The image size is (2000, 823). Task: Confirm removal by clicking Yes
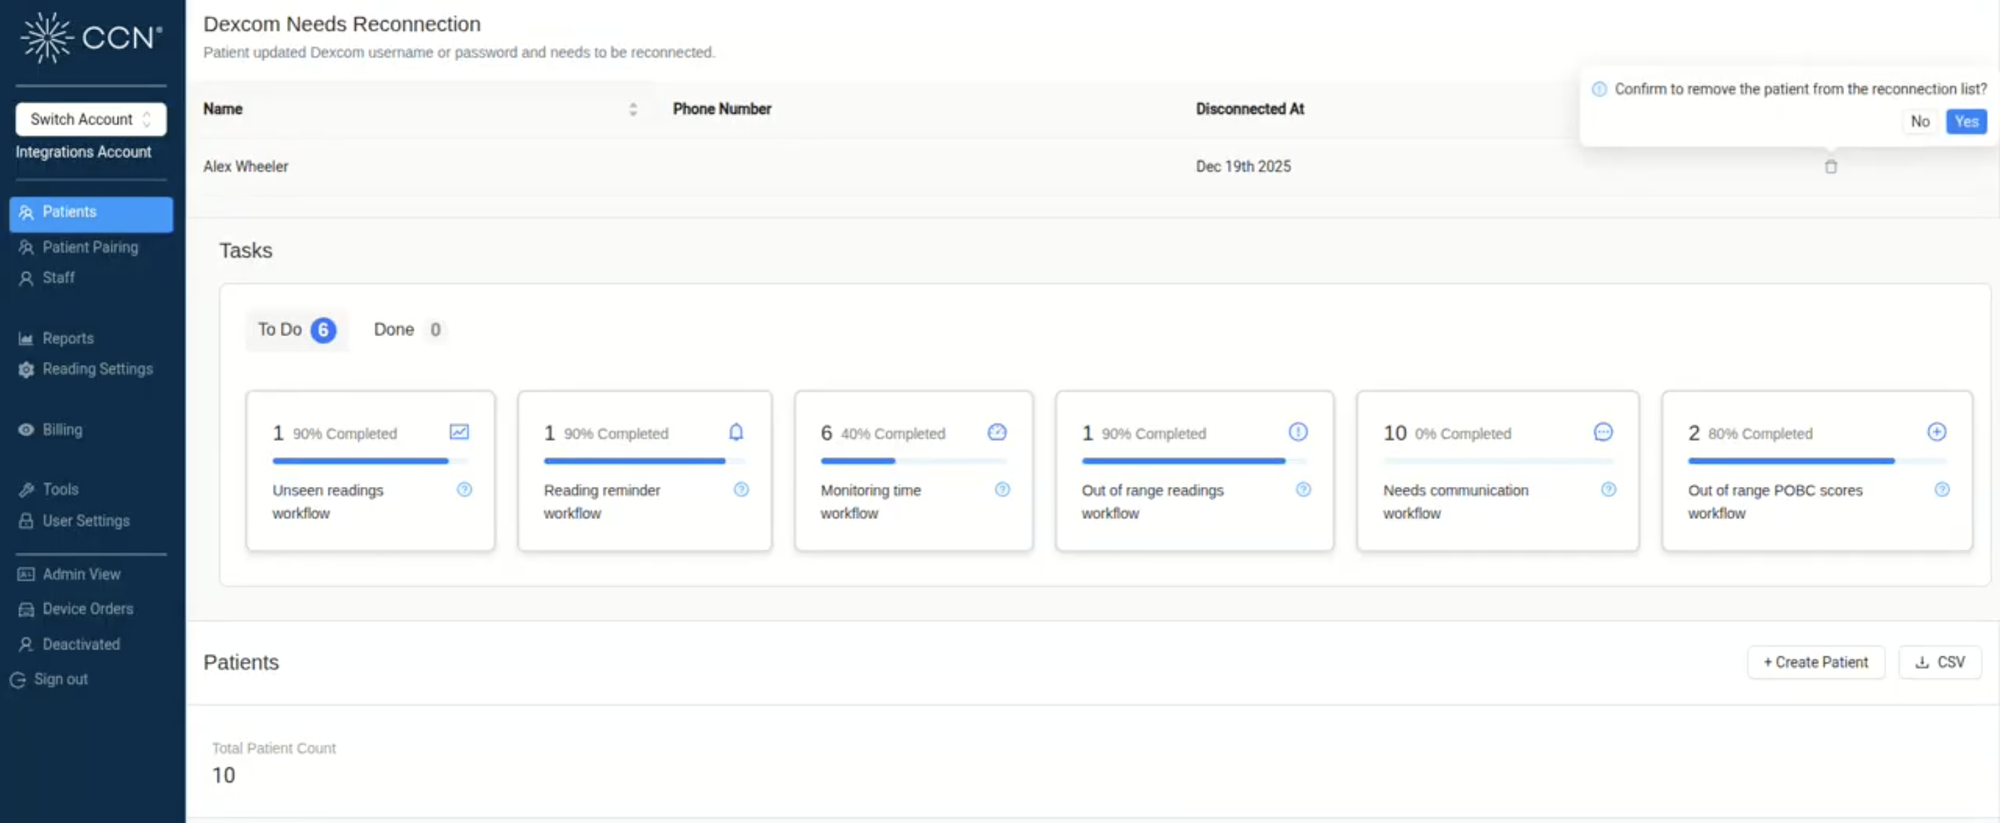(1966, 122)
